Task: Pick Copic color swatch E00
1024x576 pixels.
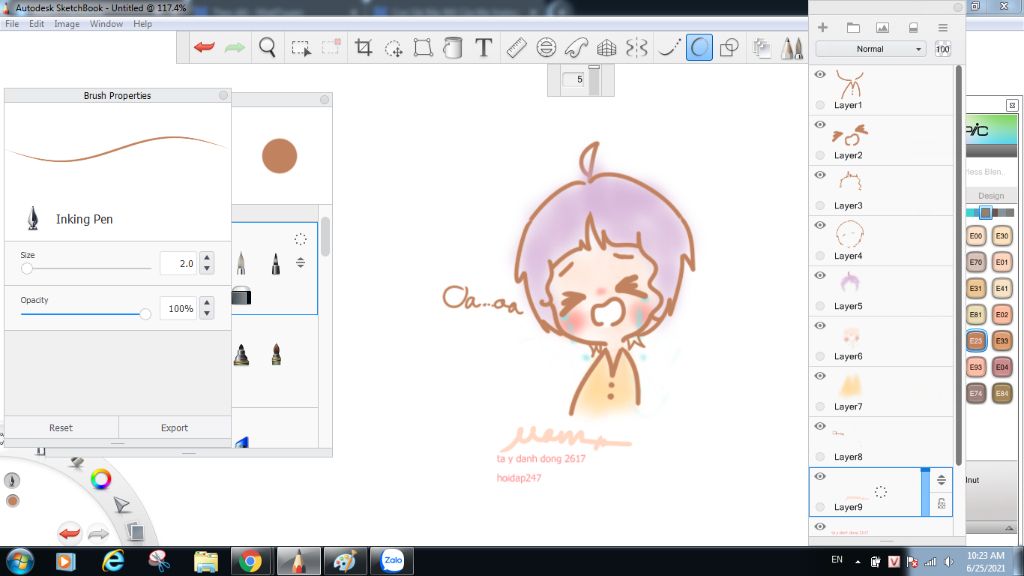Action: [x=976, y=236]
